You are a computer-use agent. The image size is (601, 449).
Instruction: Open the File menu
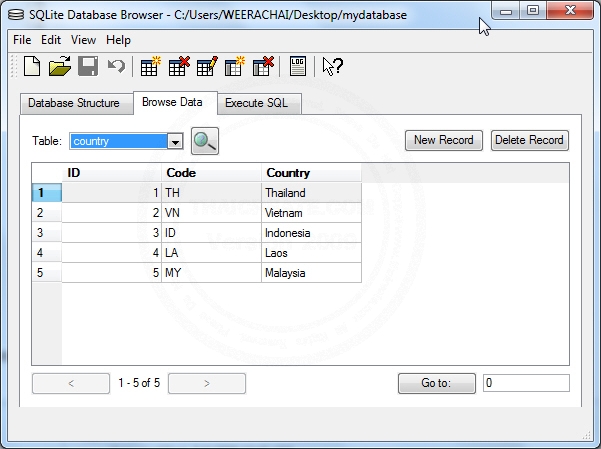coord(22,40)
